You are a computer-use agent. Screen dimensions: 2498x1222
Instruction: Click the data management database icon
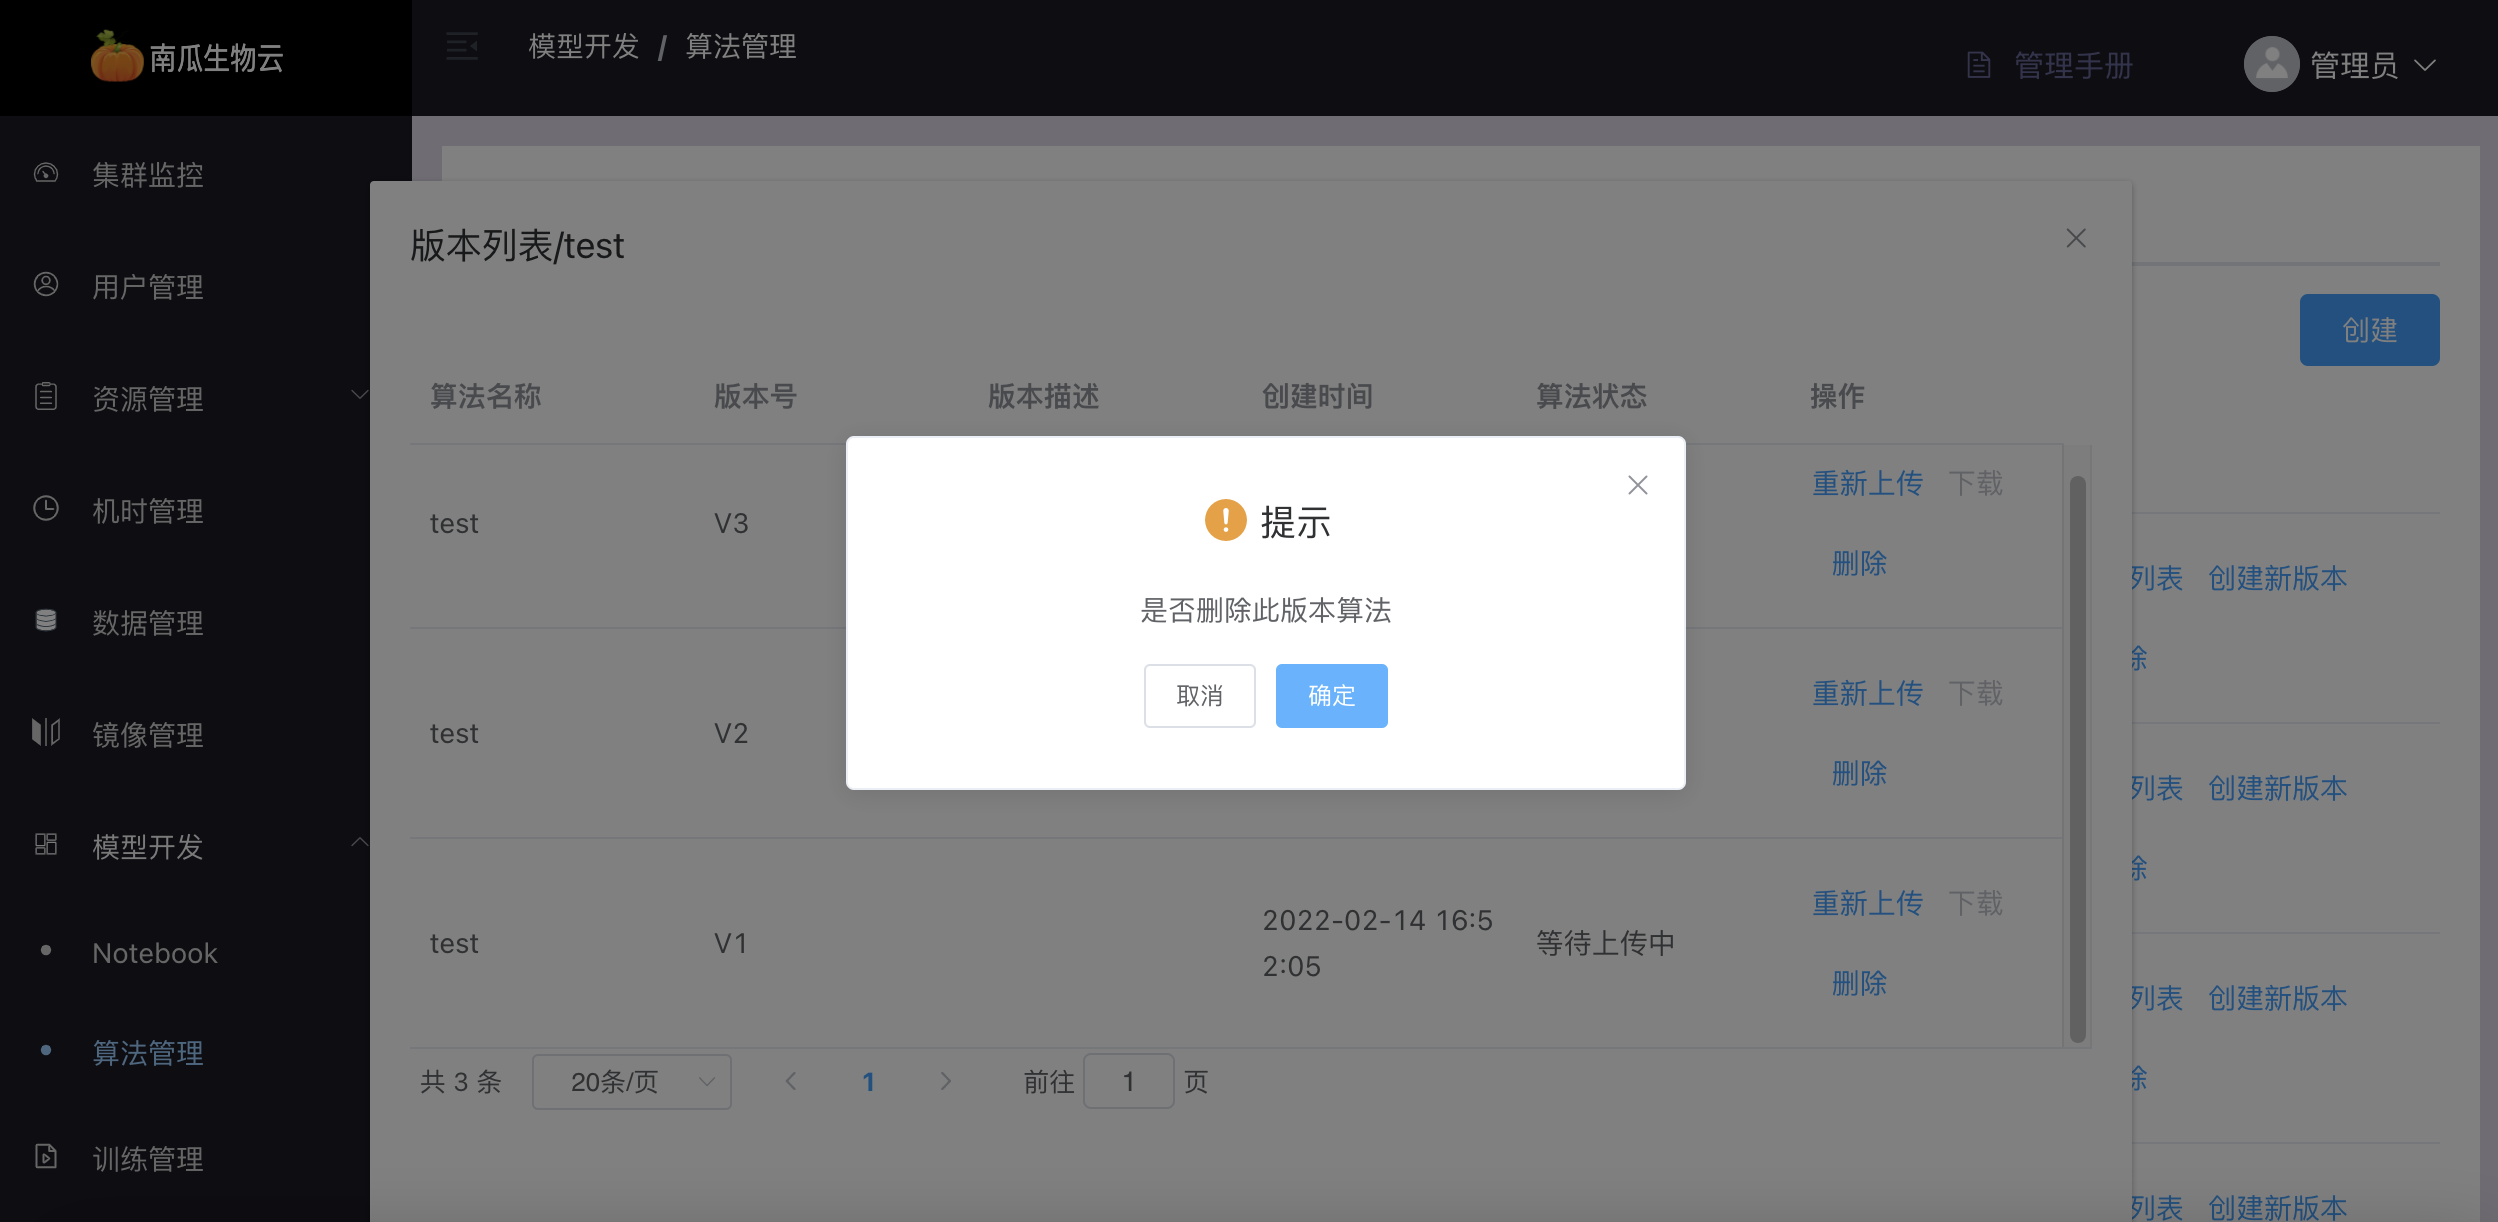pos(46,621)
